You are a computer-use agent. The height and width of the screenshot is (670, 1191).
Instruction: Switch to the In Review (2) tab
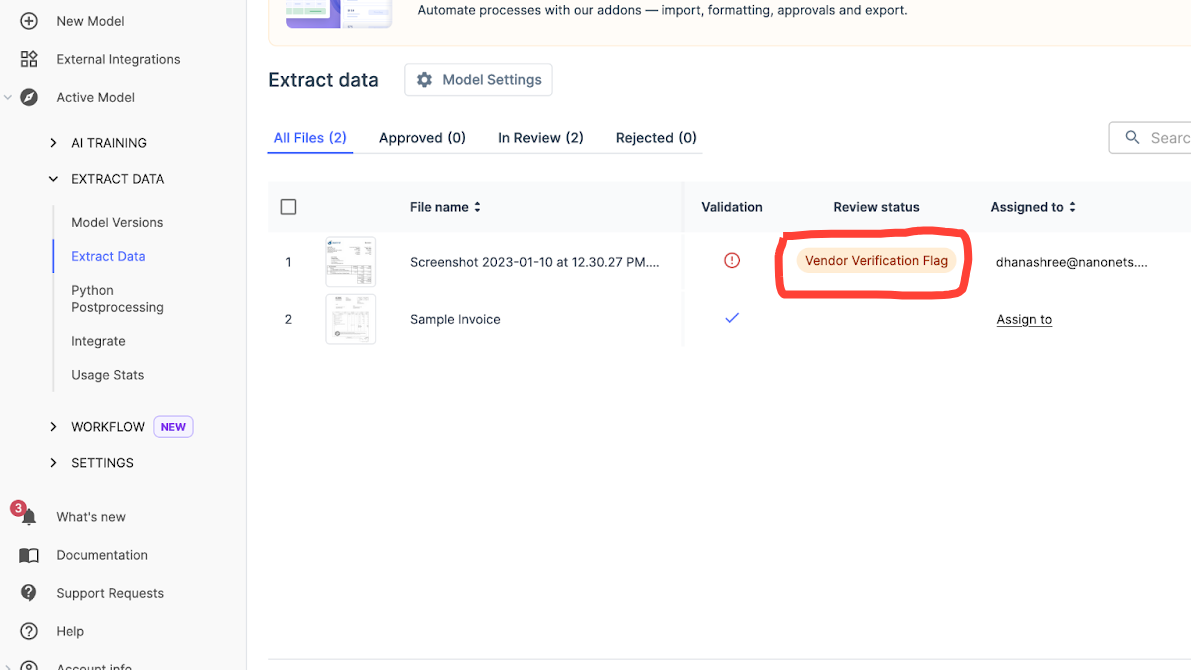[540, 138]
